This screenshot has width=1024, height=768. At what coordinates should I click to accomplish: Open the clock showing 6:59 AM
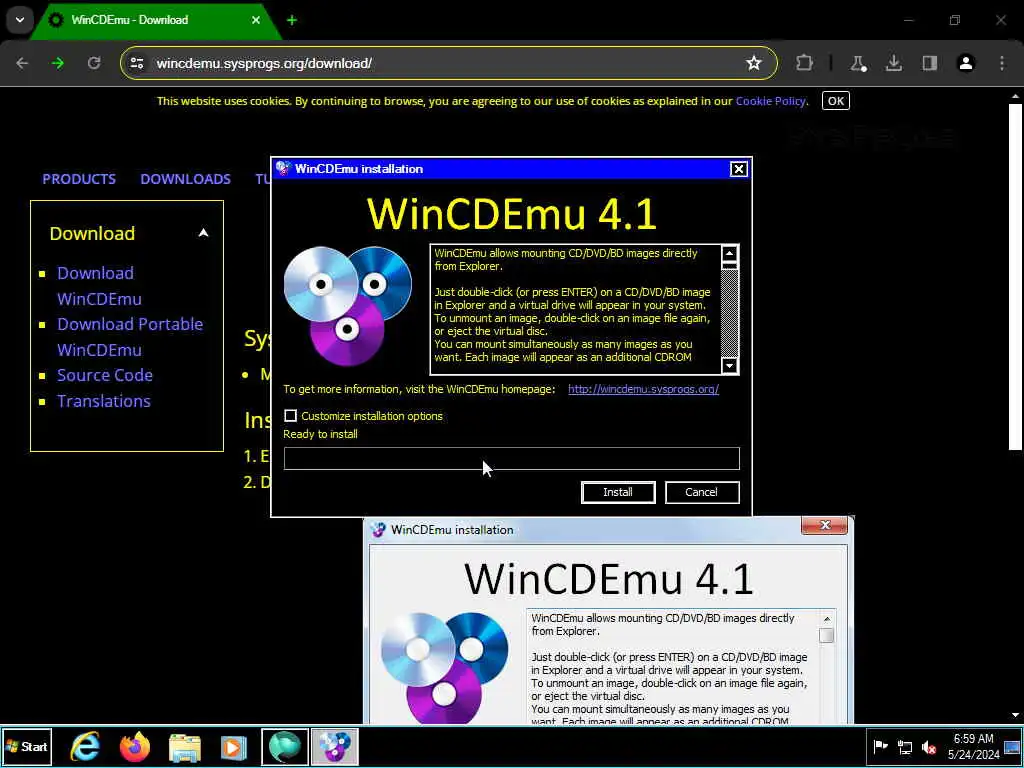click(974, 747)
